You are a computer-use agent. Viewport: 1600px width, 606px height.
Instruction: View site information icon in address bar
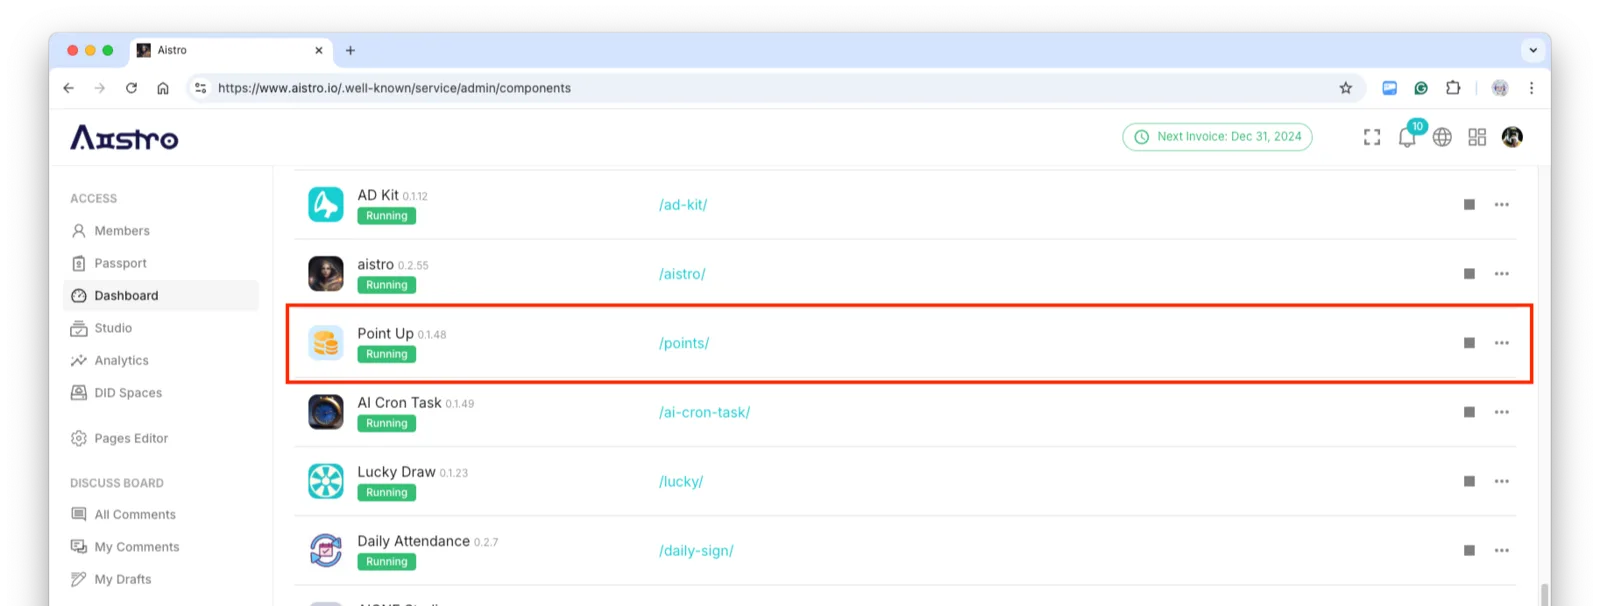pyautogui.click(x=201, y=88)
